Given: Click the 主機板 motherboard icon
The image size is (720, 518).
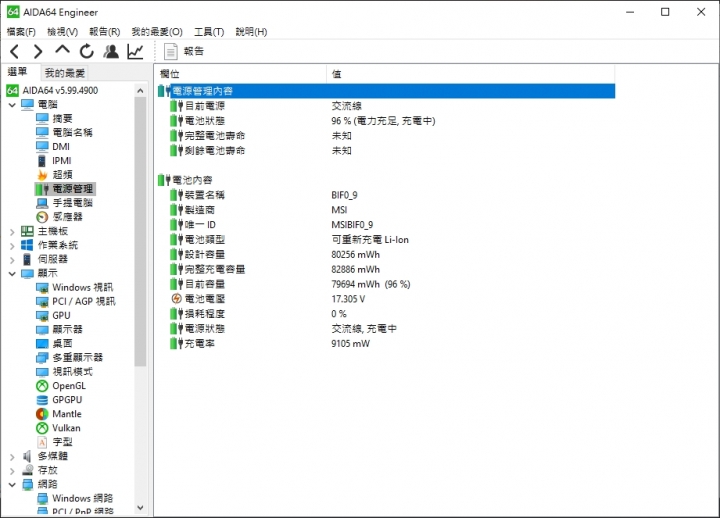Looking at the screenshot, I should pos(28,231).
